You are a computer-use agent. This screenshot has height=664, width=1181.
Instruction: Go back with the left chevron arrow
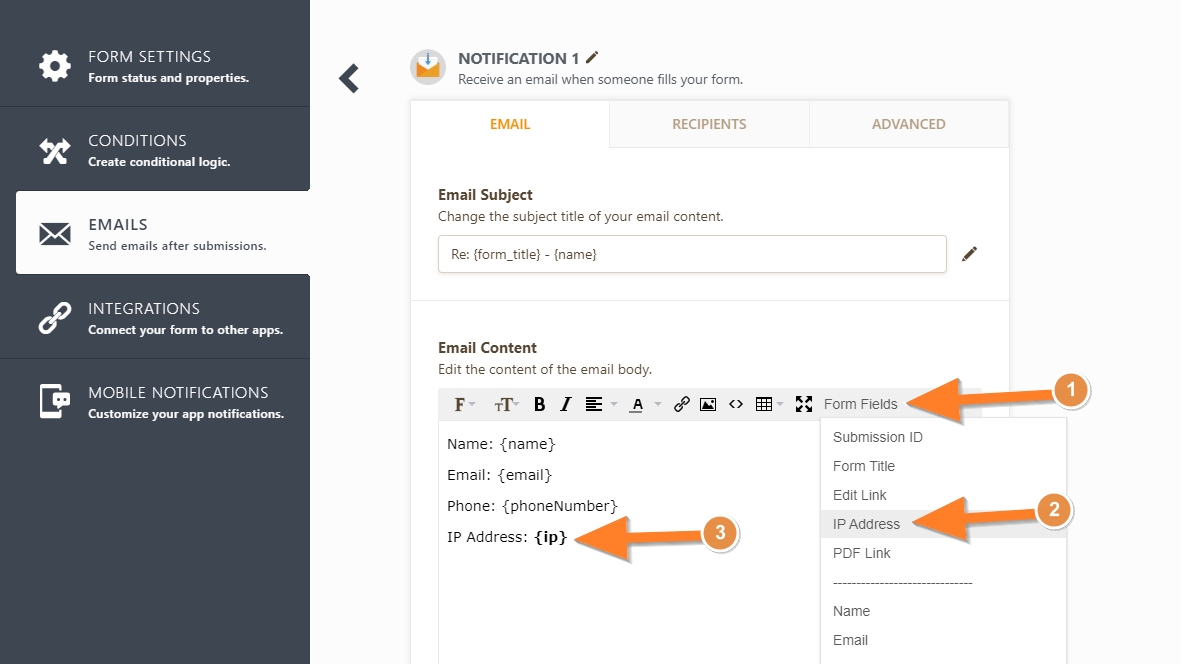(x=349, y=78)
